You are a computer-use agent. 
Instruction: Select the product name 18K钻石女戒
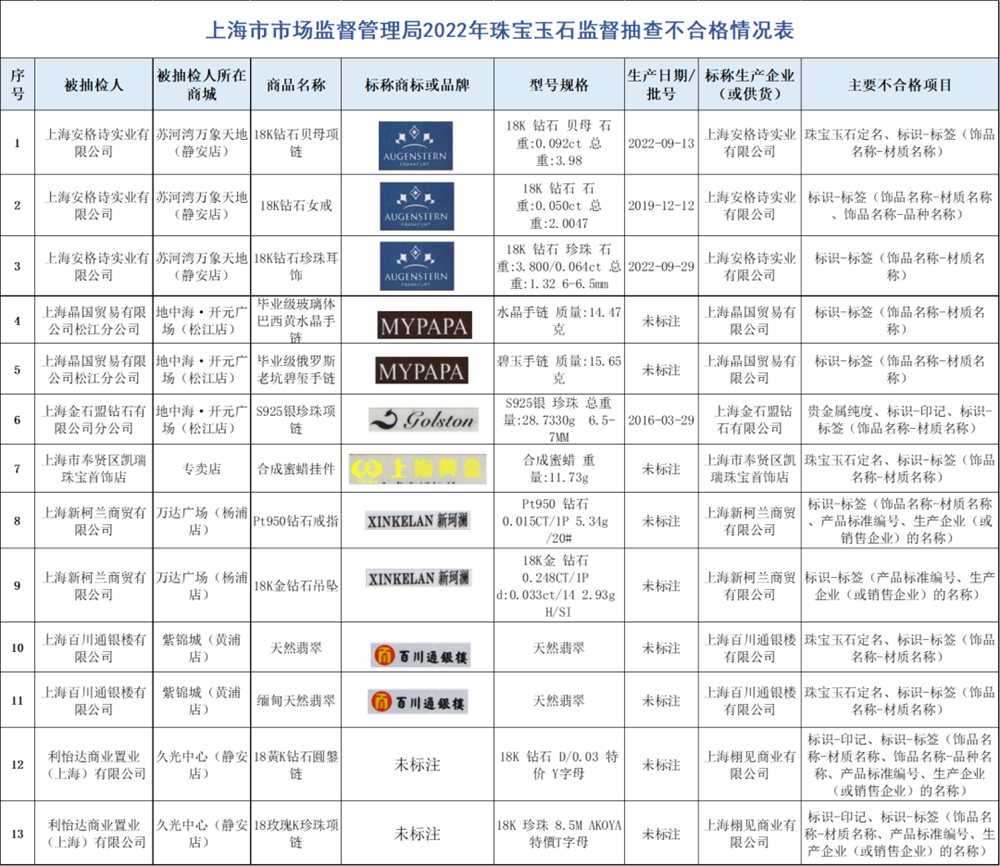tap(296, 205)
